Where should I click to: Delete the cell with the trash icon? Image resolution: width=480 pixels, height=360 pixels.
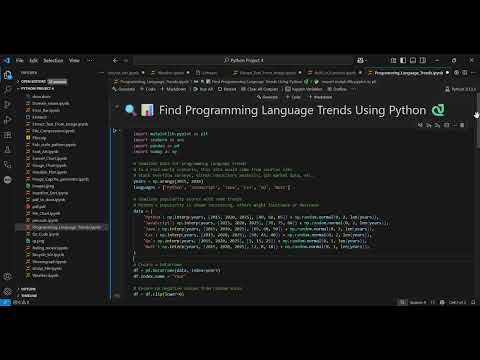click(462, 125)
